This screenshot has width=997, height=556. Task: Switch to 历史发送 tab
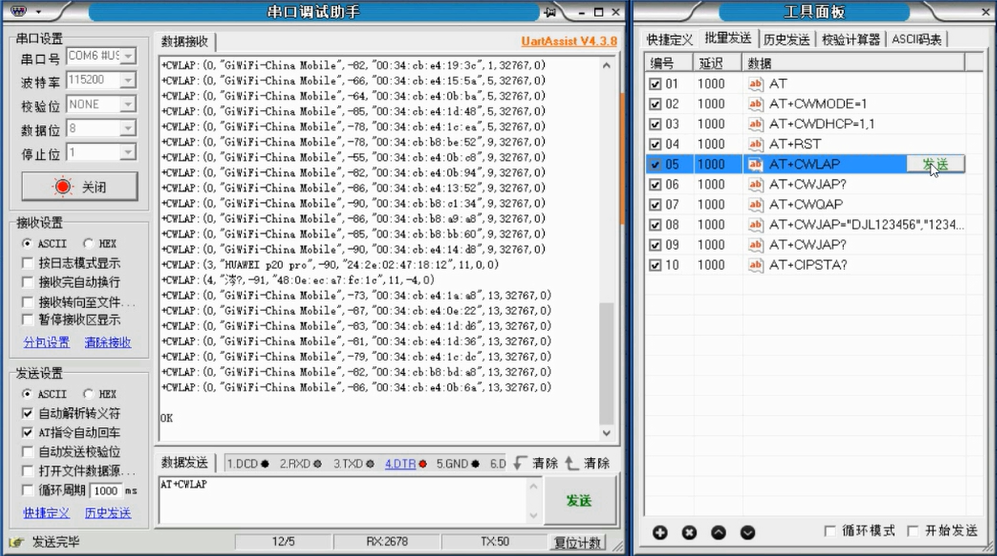click(787, 39)
